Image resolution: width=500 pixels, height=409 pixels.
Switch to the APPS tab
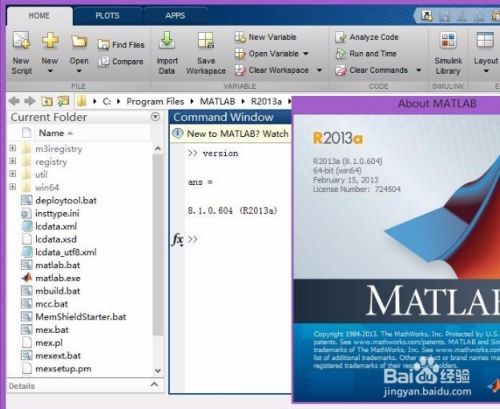pos(175,15)
